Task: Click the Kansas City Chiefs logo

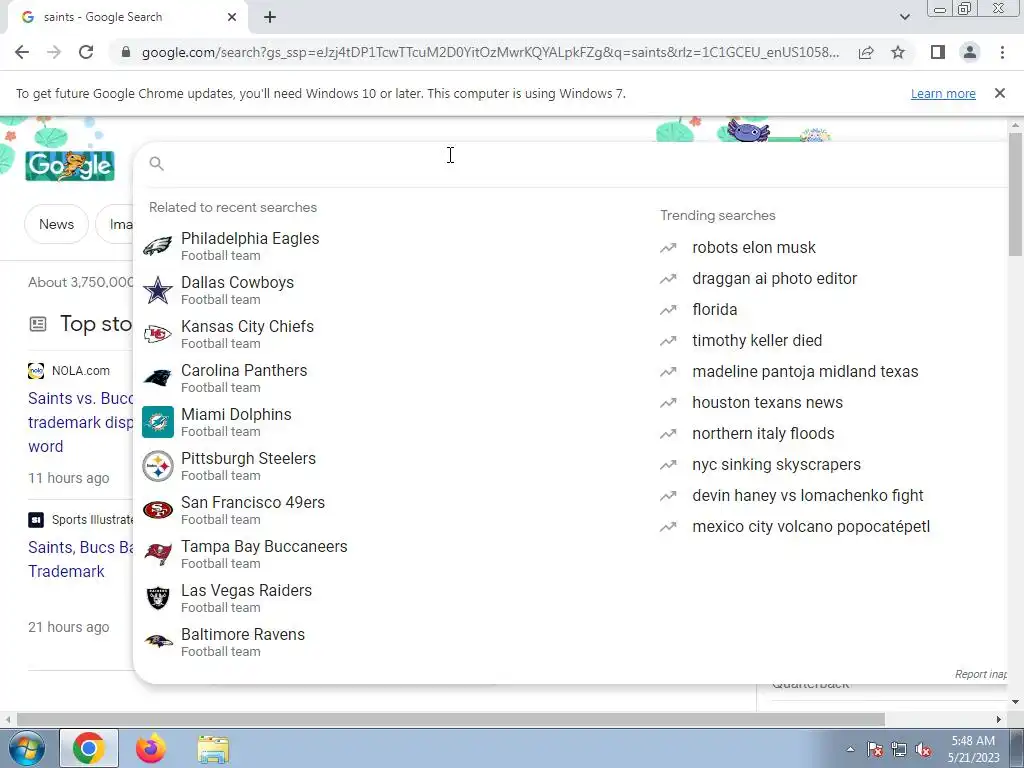Action: coord(157,334)
